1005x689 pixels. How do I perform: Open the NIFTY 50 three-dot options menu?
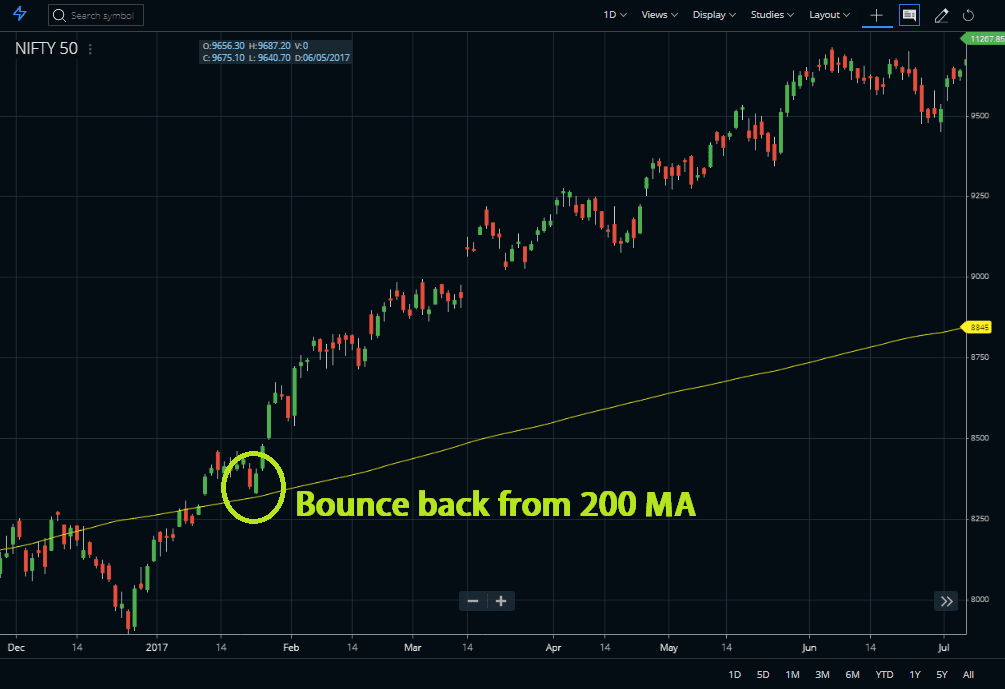point(90,49)
